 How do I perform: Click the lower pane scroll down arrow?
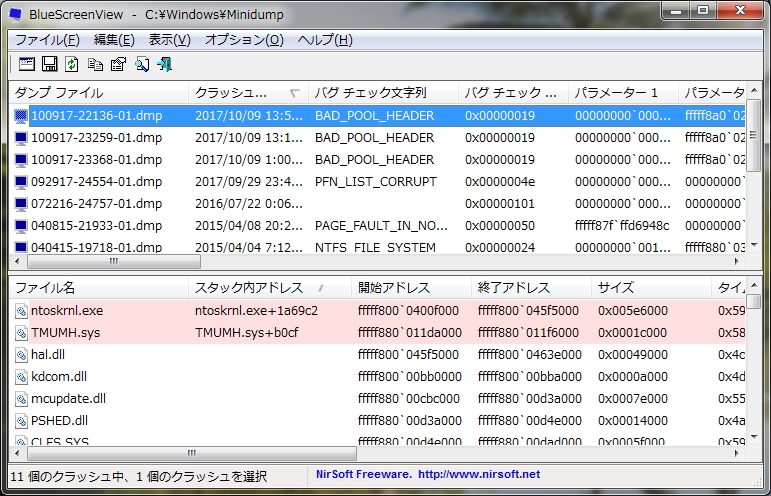(x=754, y=437)
